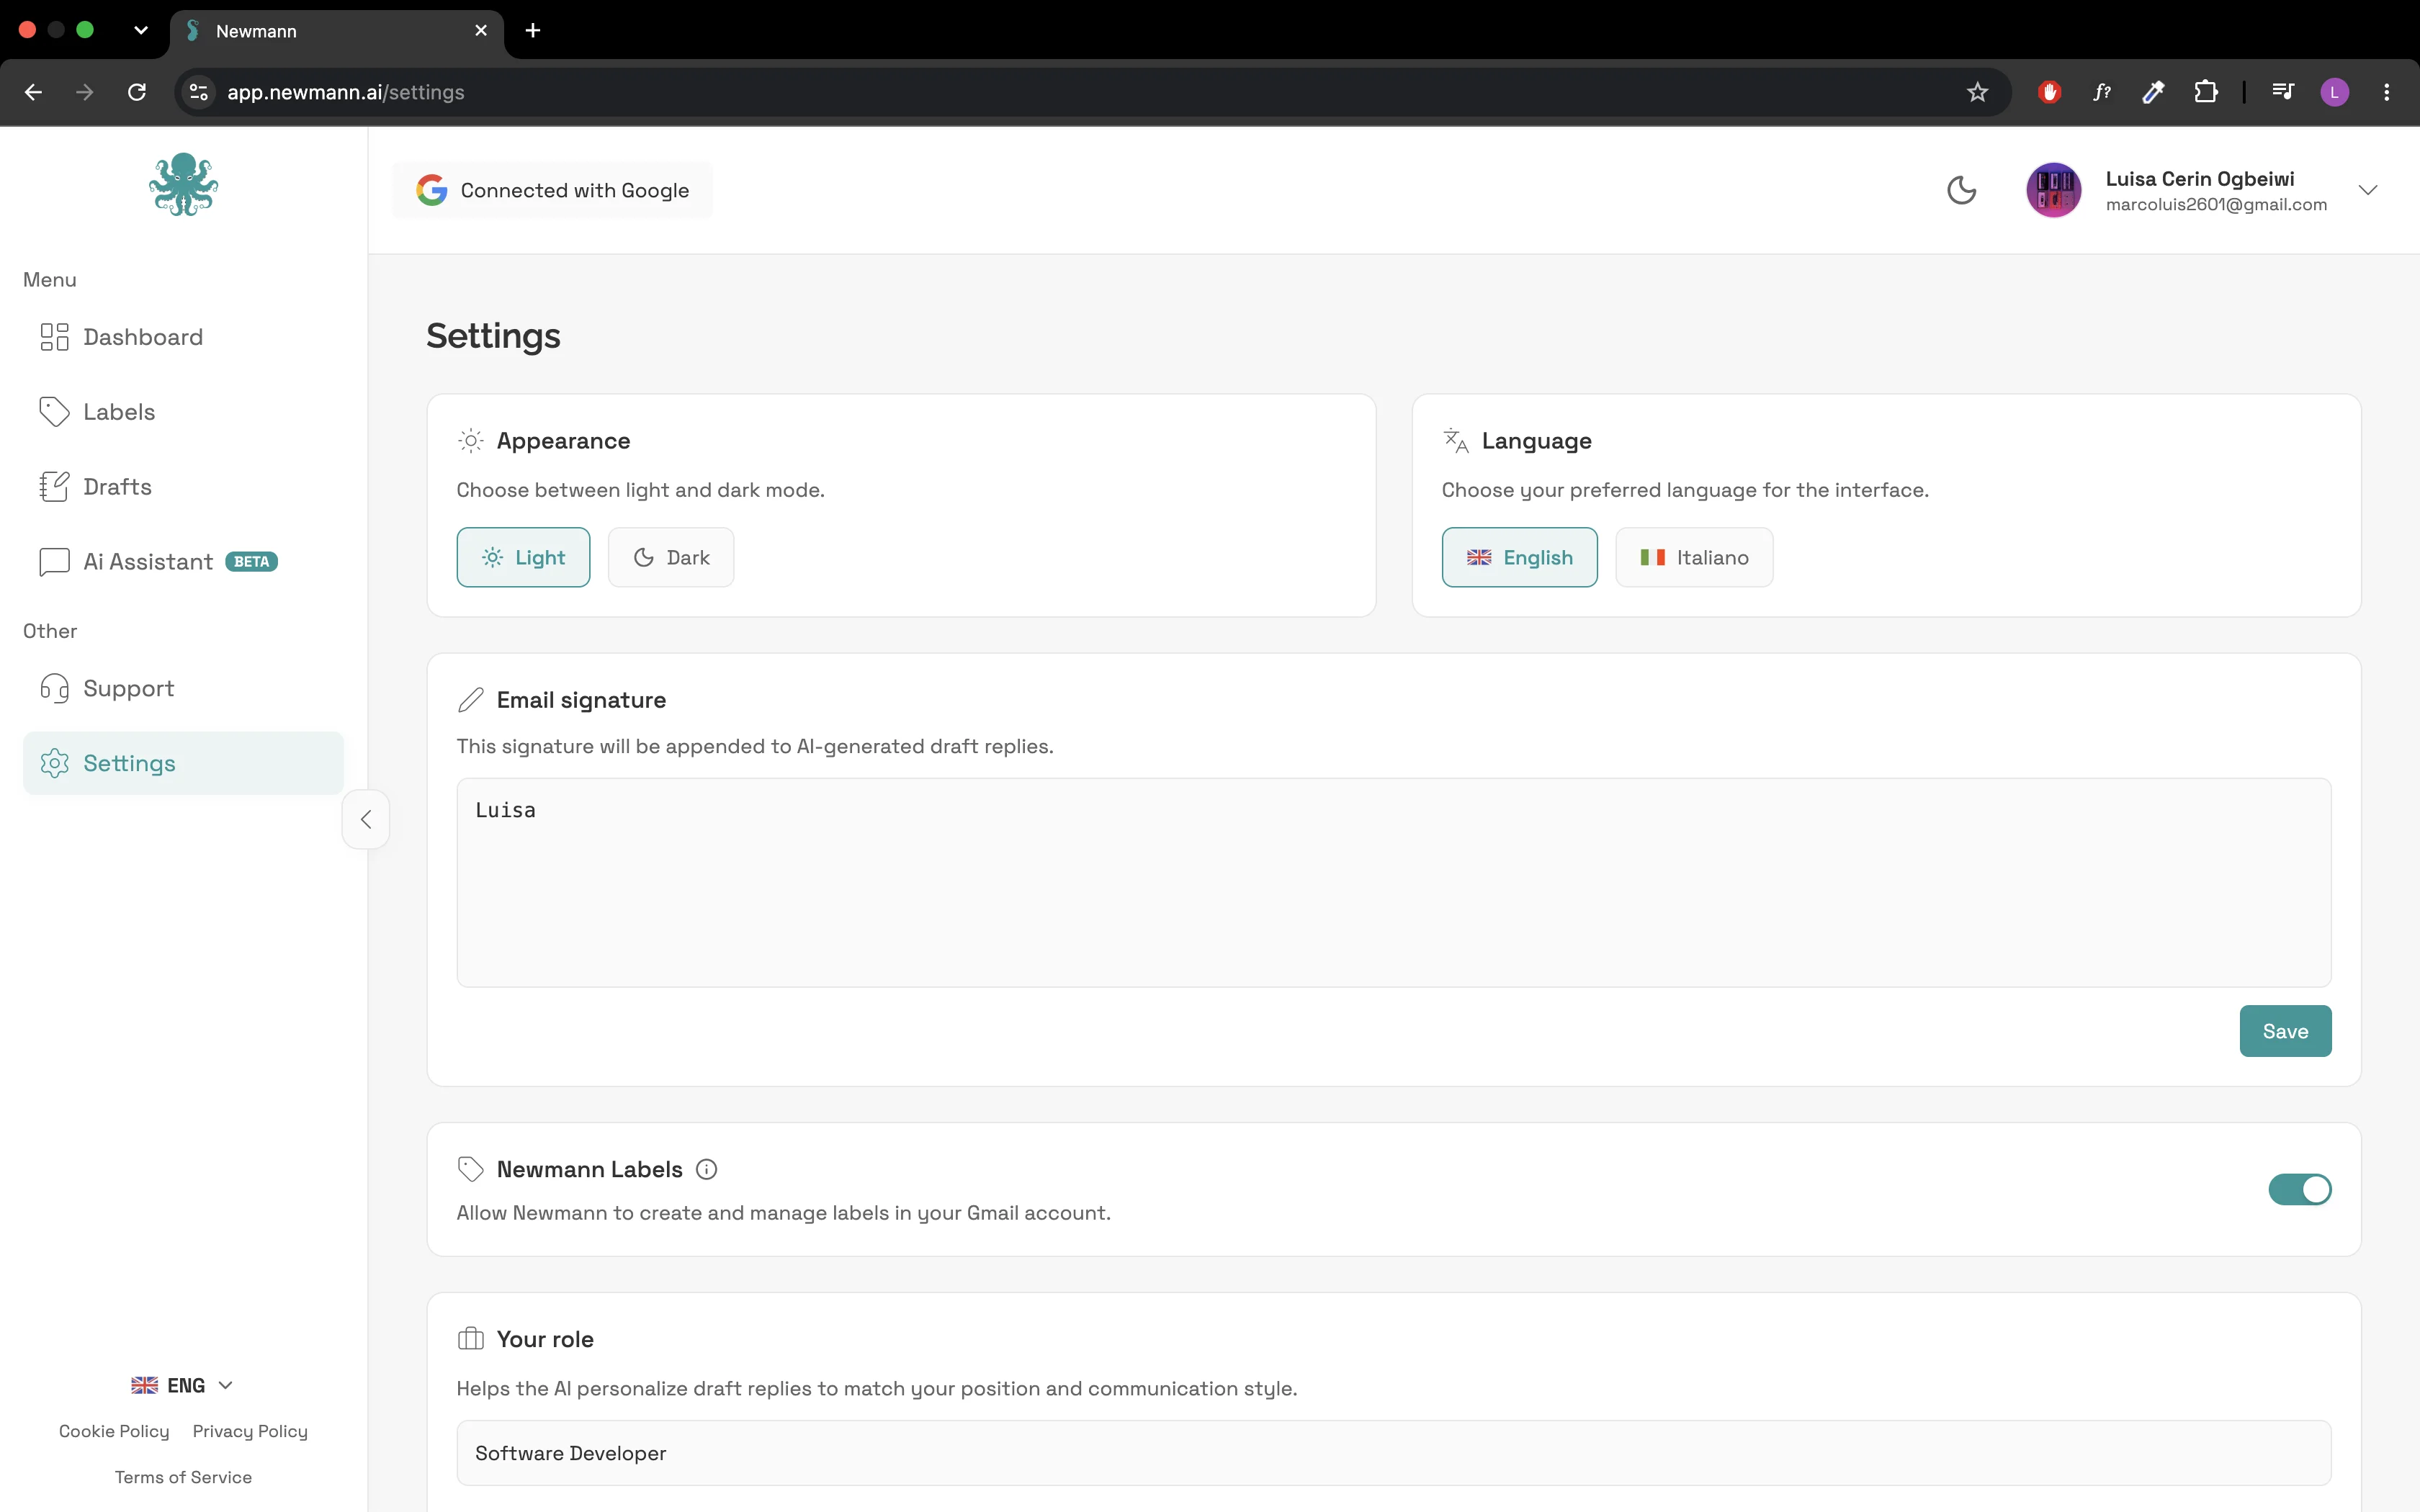Click the red ad blocker extension icon
The image size is (2420, 1512).
(x=2049, y=92)
